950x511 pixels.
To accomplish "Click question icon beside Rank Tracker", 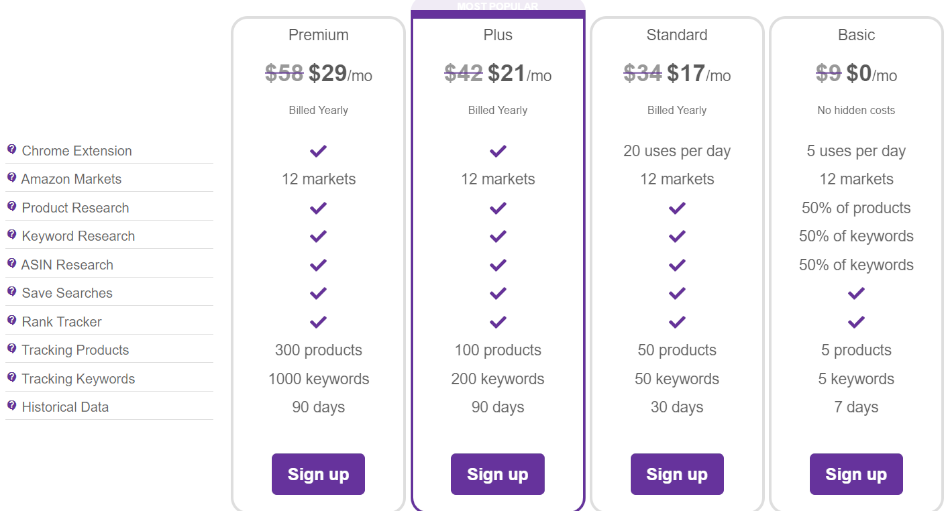I will pos(12,320).
